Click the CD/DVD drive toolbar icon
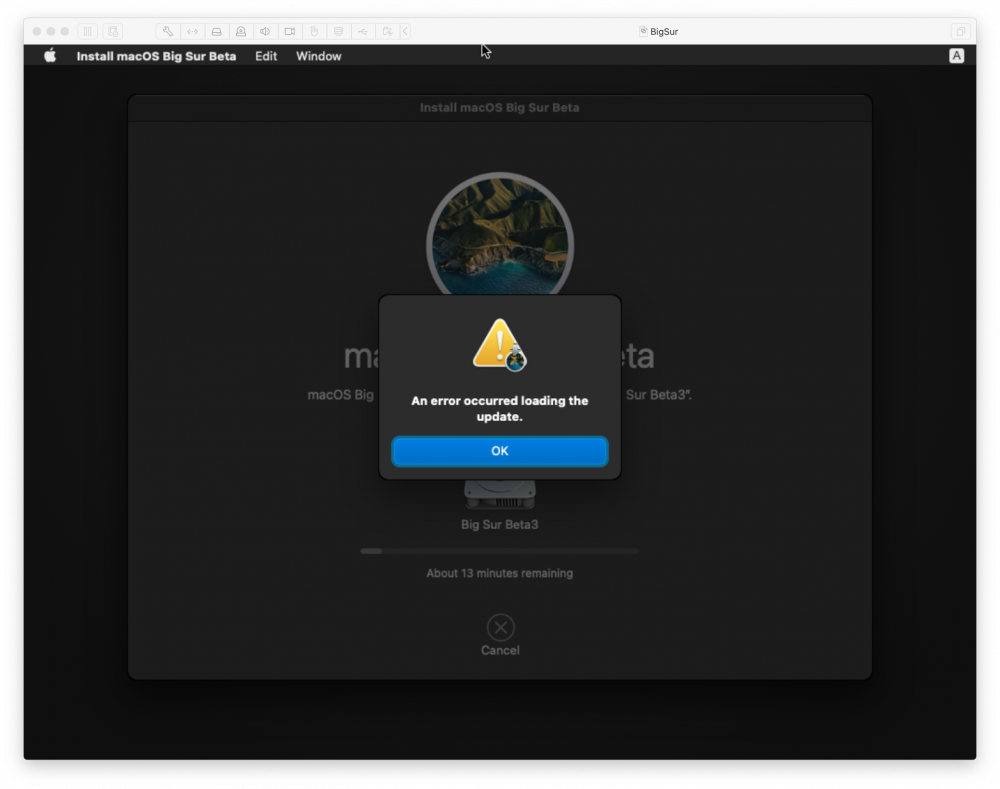This screenshot has height=789, width=1000. pyautogui.click(x=240, y=31)
